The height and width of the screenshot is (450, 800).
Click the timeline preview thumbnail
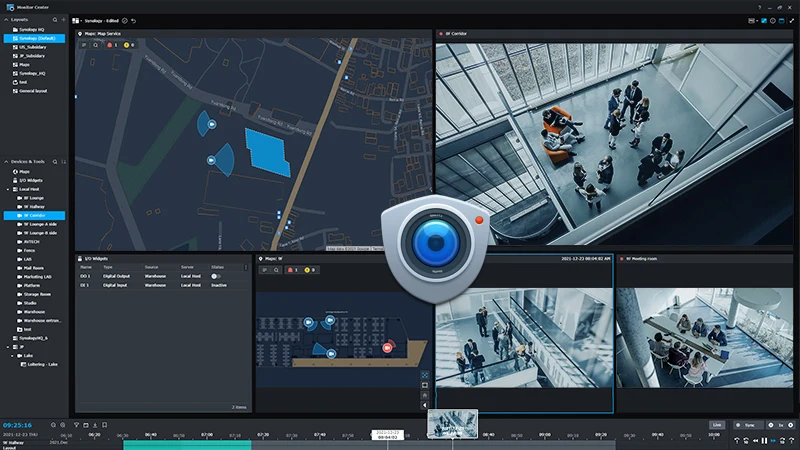click(x=453, y=424)
